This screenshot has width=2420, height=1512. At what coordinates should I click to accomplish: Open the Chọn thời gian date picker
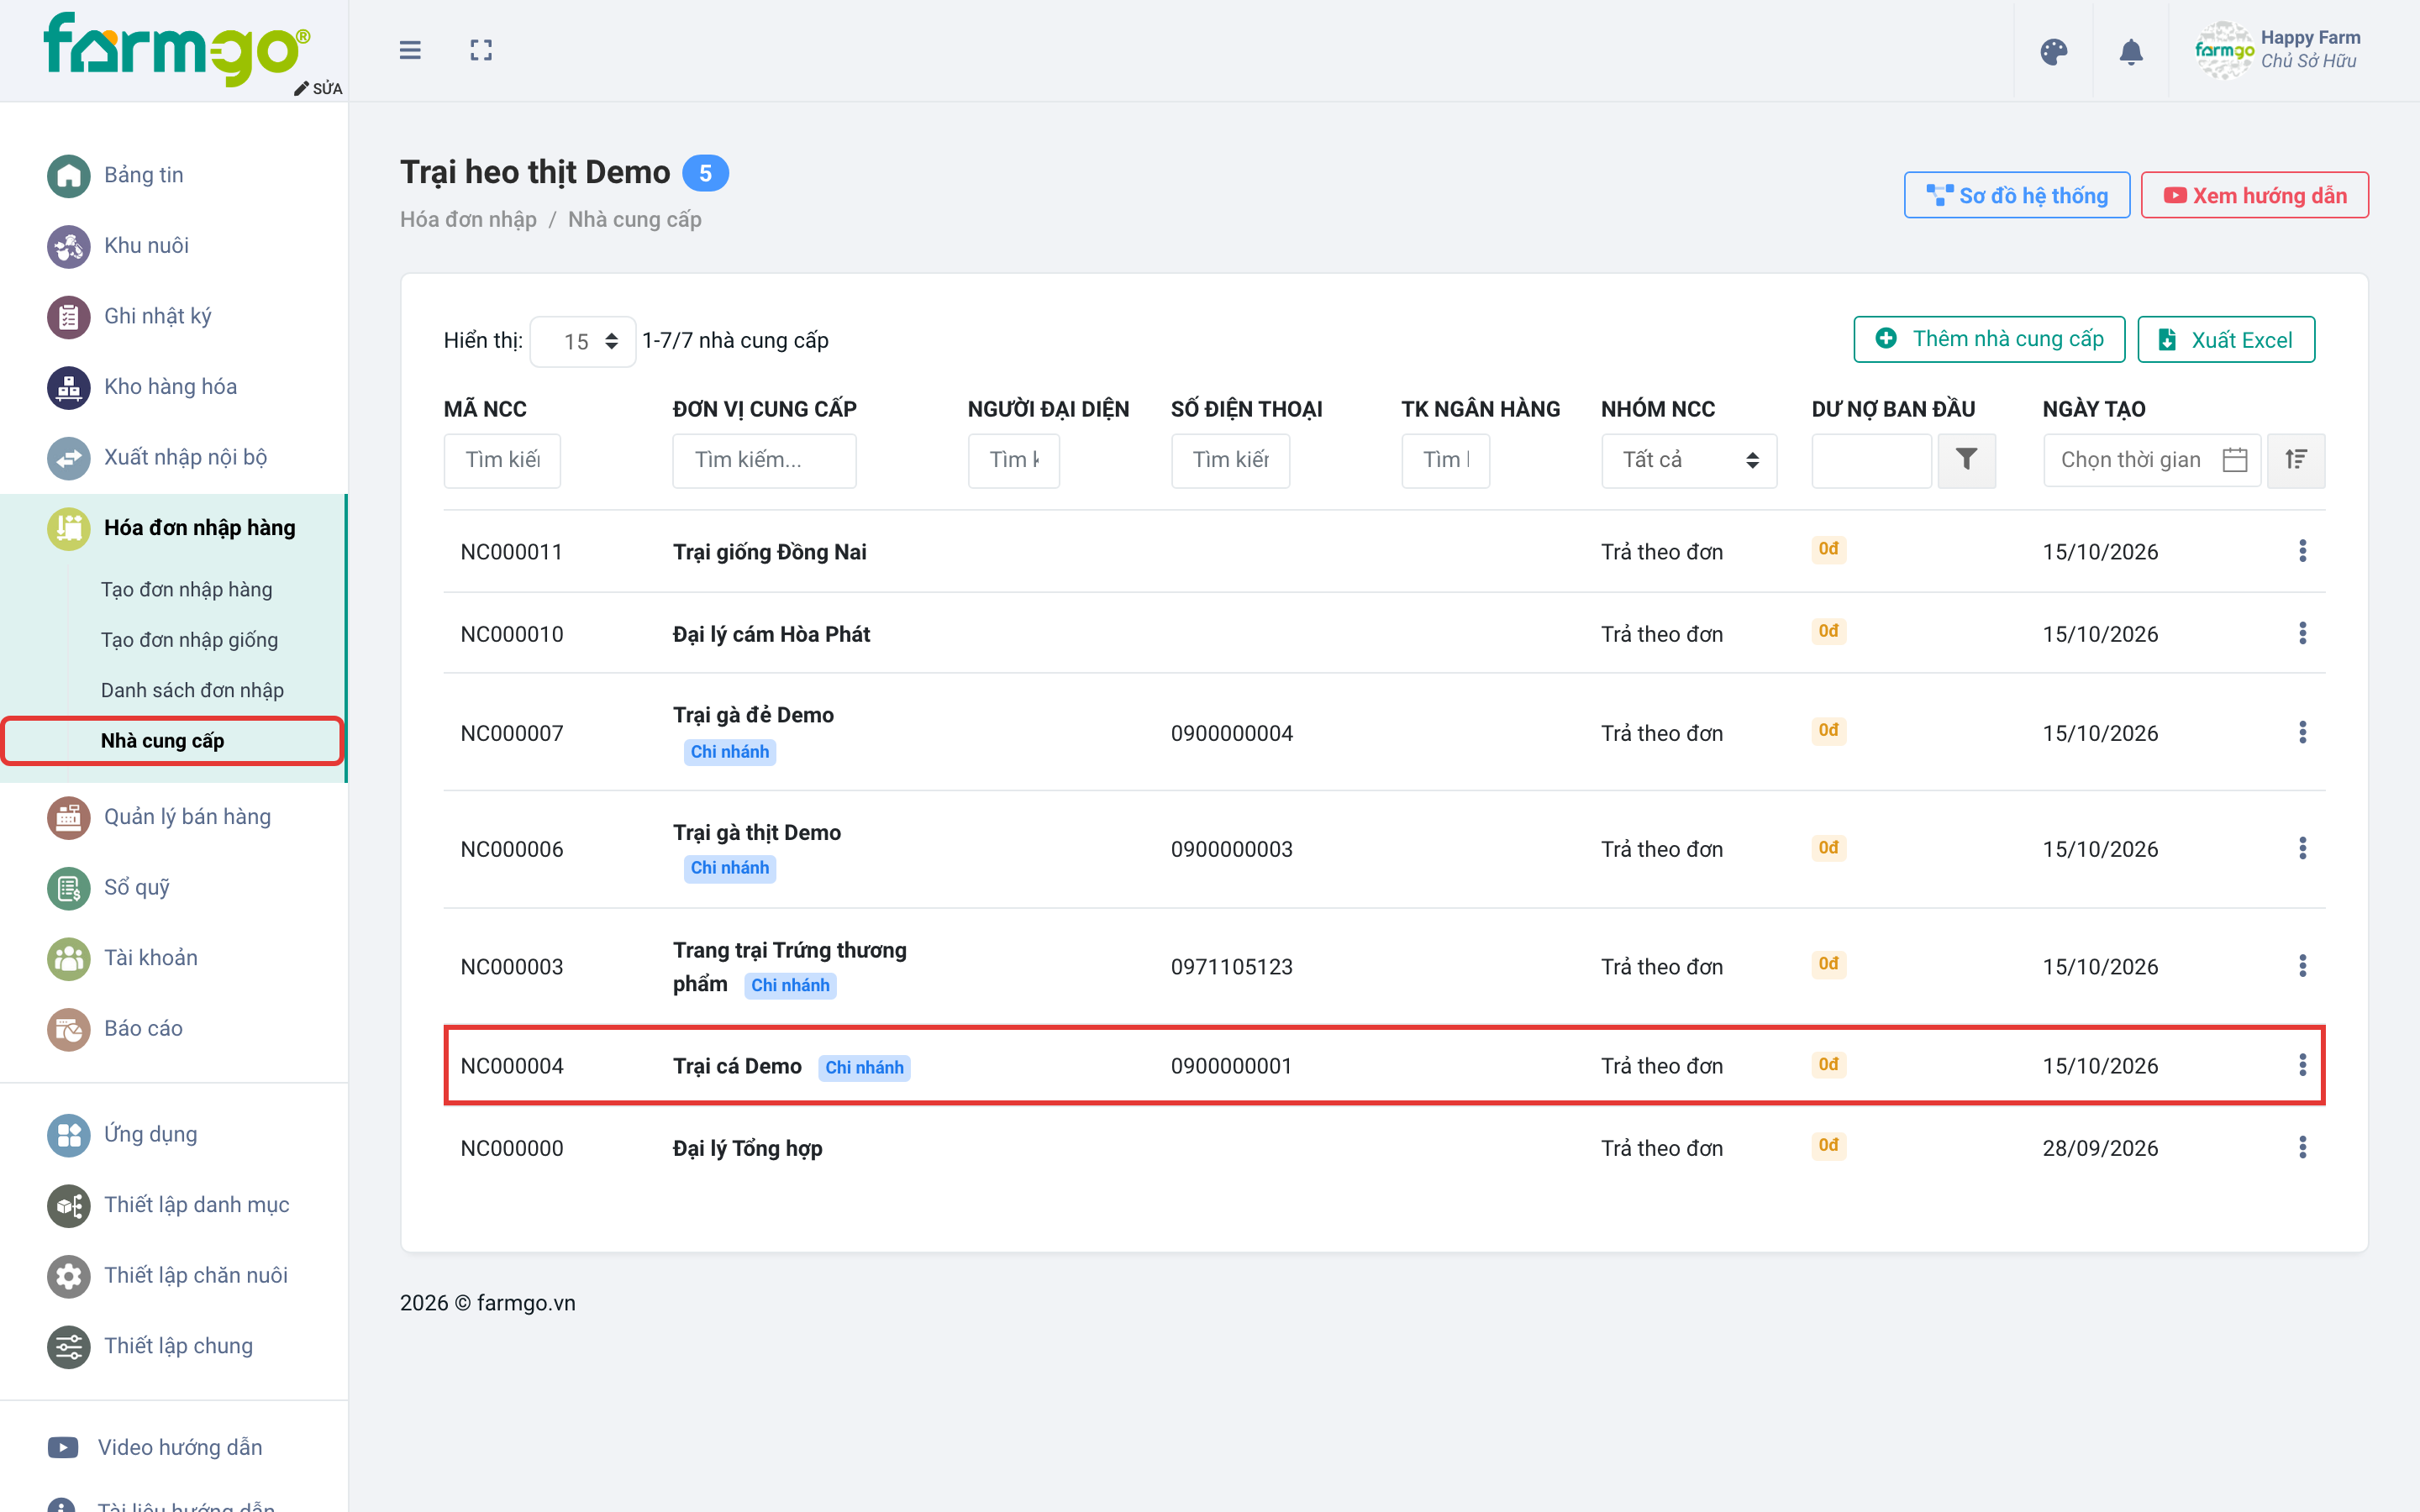click(2152, 460)
